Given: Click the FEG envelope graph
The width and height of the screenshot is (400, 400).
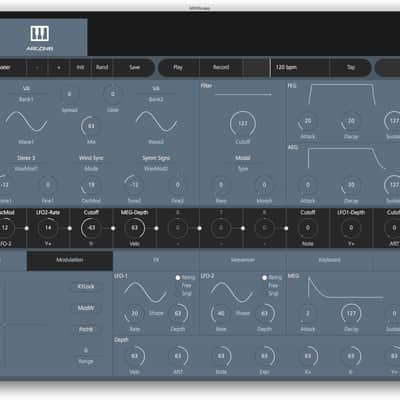Looking at the screenshot, I should pos(342,94).
